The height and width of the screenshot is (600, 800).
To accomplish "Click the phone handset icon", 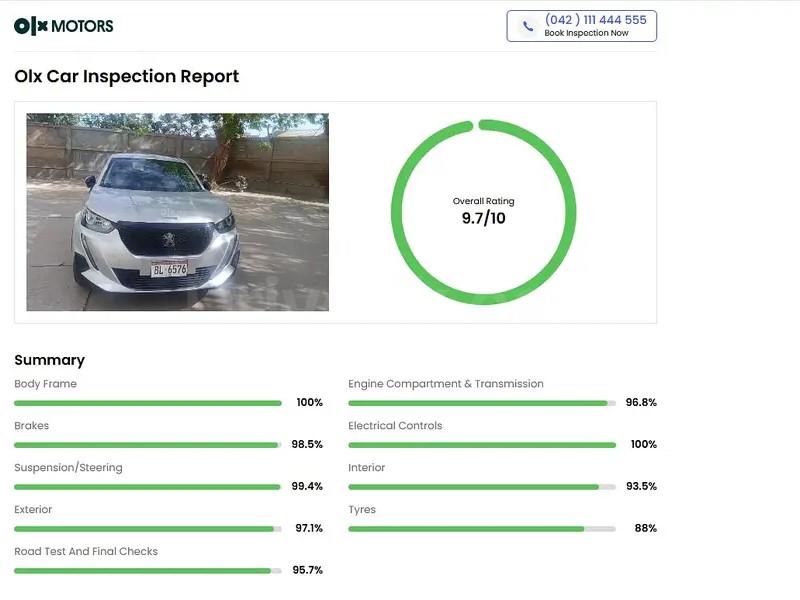I will click(x=527, y=25).
